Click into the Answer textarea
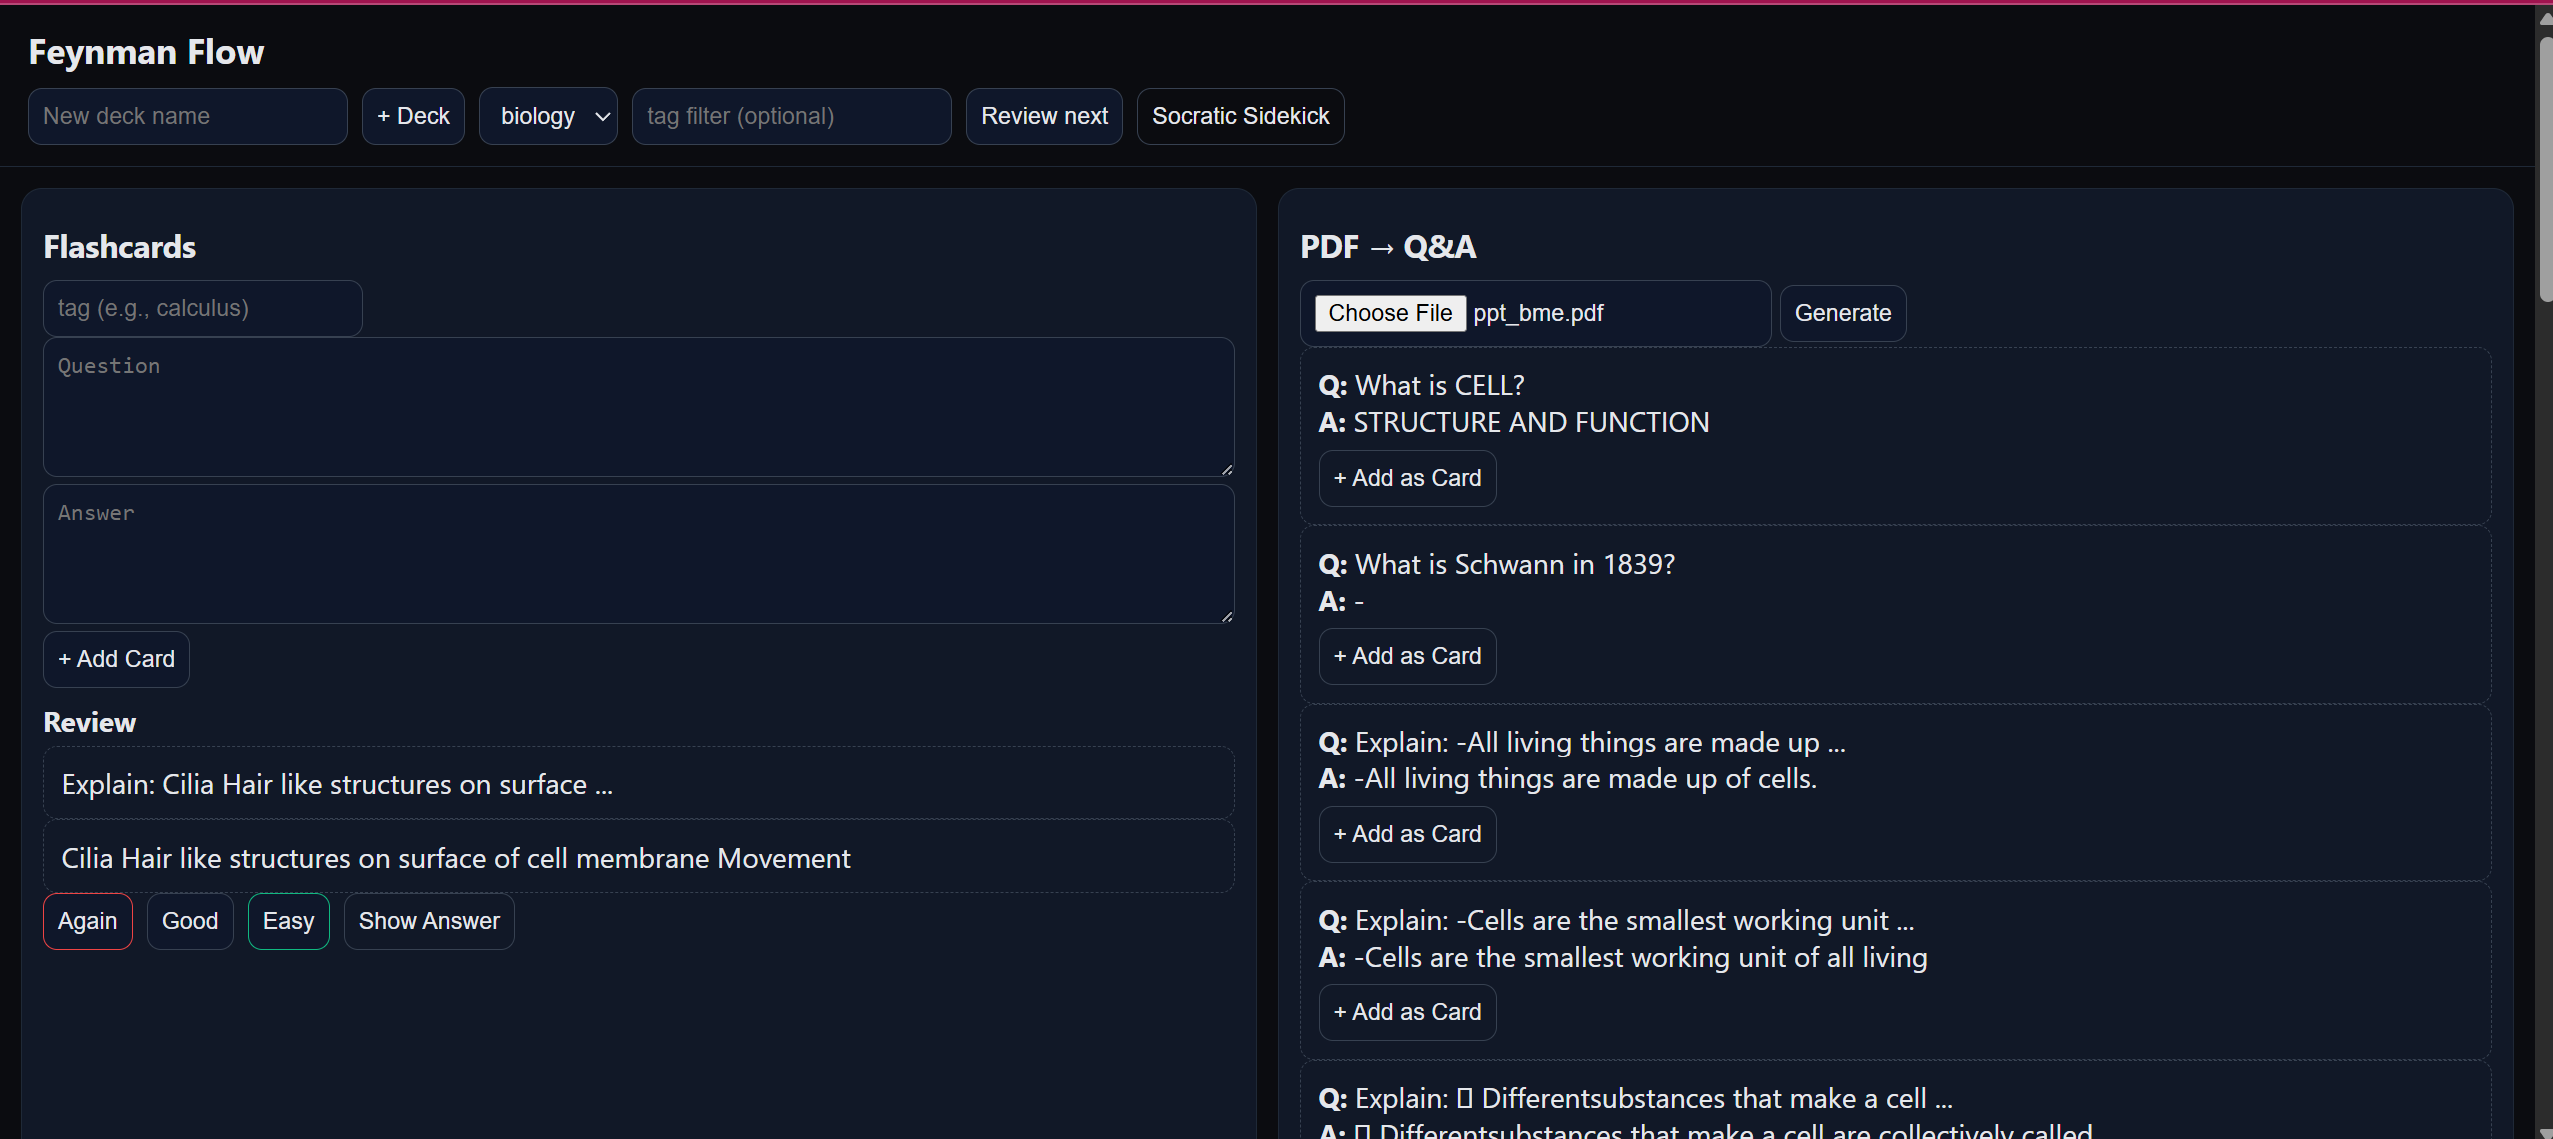 (638, 553)
